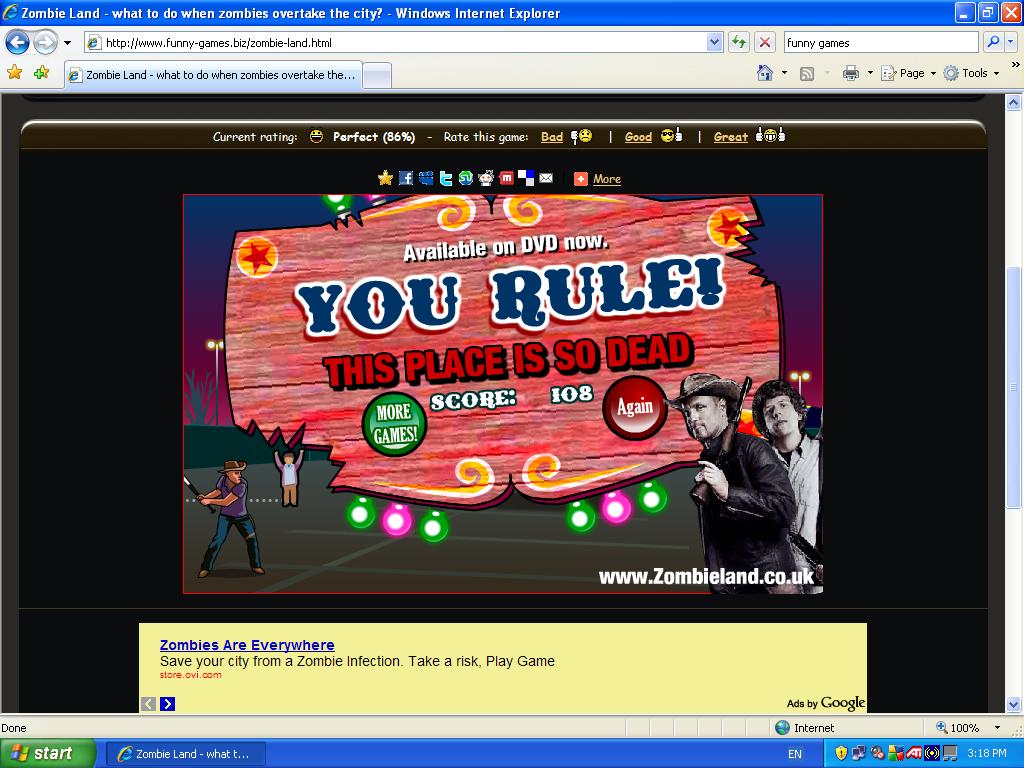Click the Home icon in toolbar
The height and width of the screenshot is (768, 1024).
pyautogui.click(x=765, y=73)
